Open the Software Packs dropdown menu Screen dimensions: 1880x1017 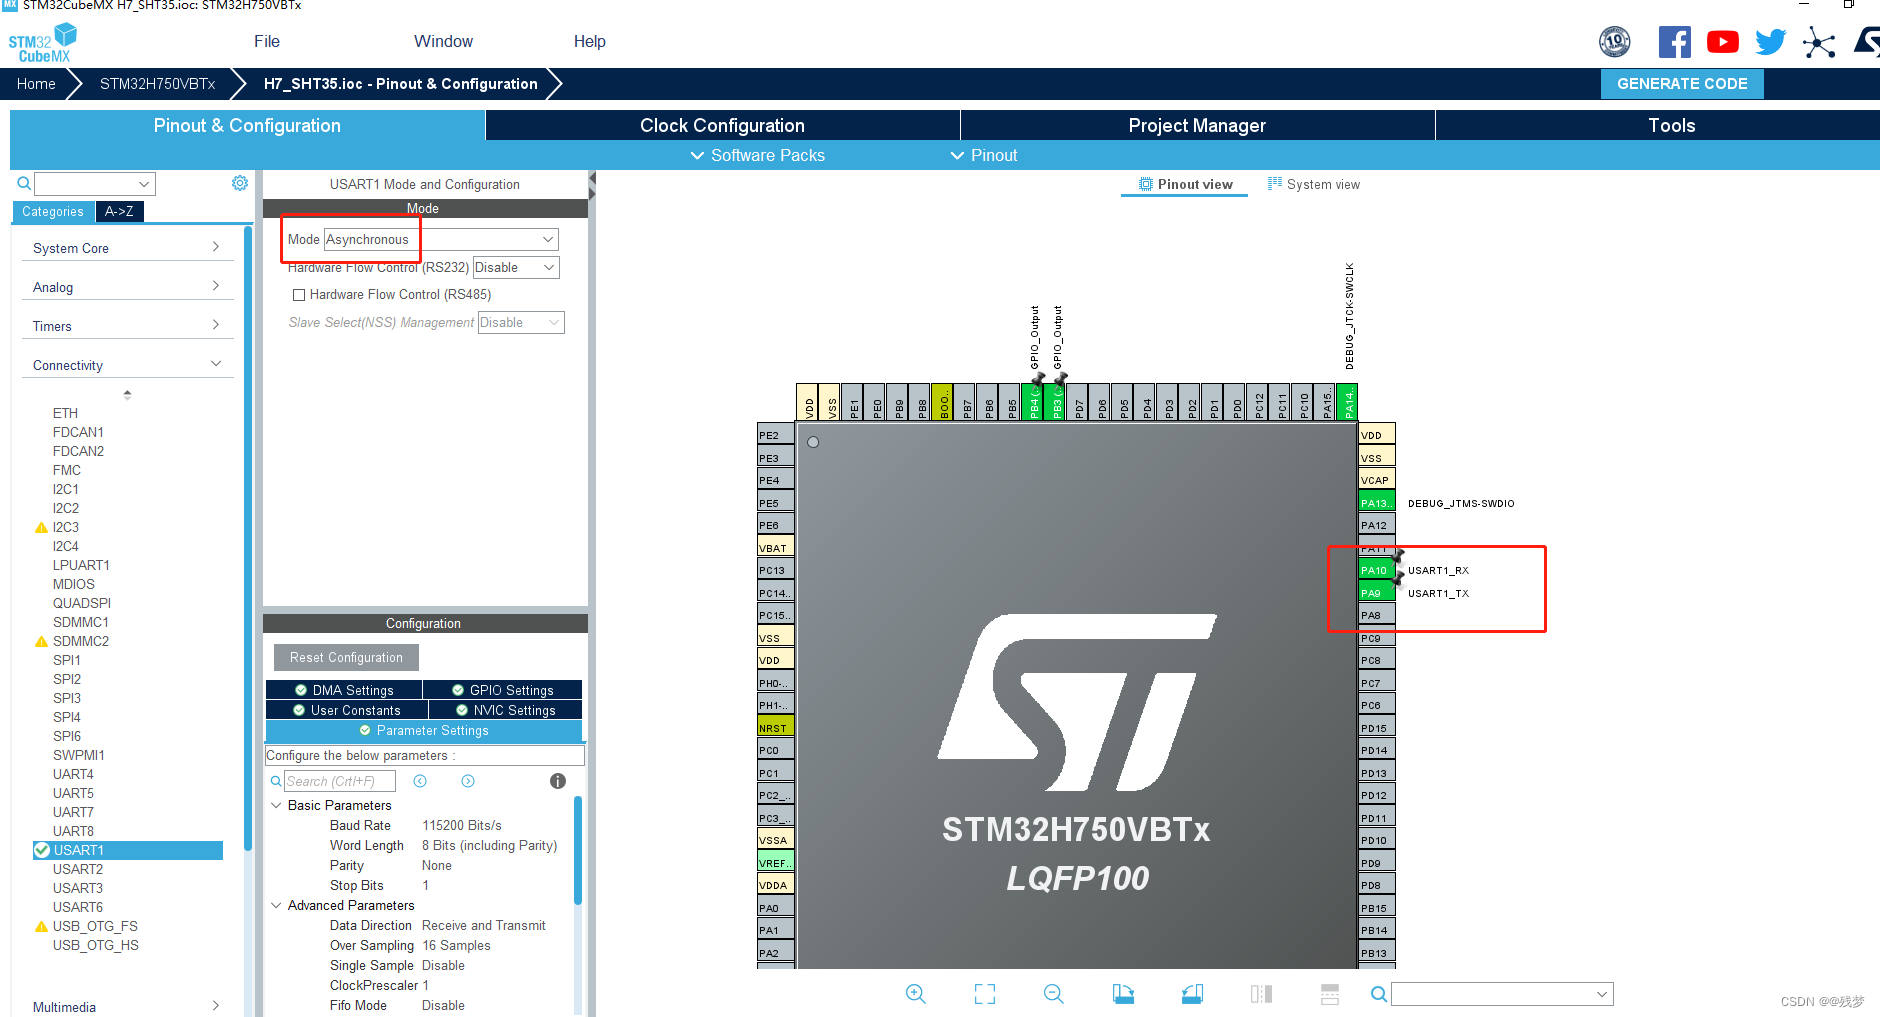[757, 155]
